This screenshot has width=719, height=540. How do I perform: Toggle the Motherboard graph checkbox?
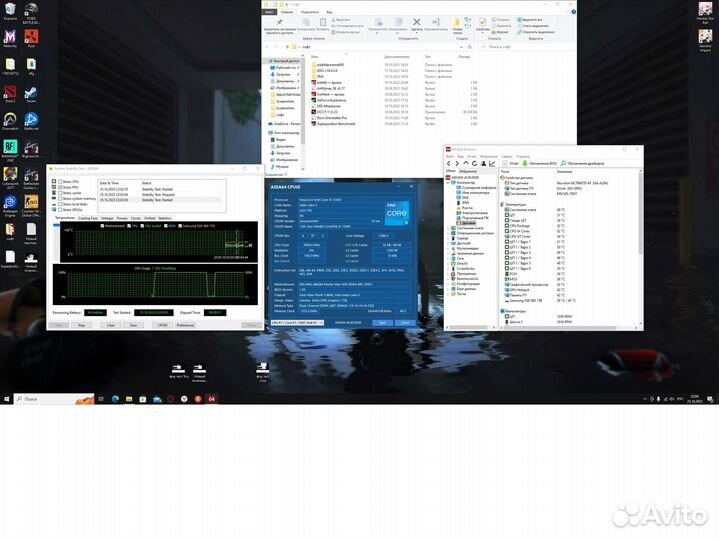[x=102, y=226]
